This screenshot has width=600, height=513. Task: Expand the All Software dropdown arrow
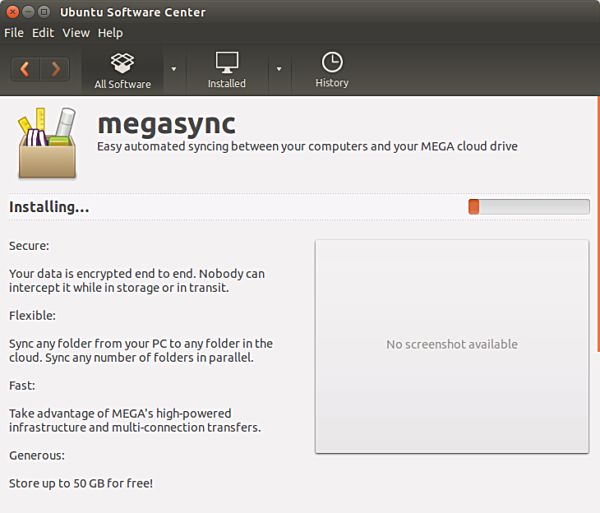click(174, 69)
